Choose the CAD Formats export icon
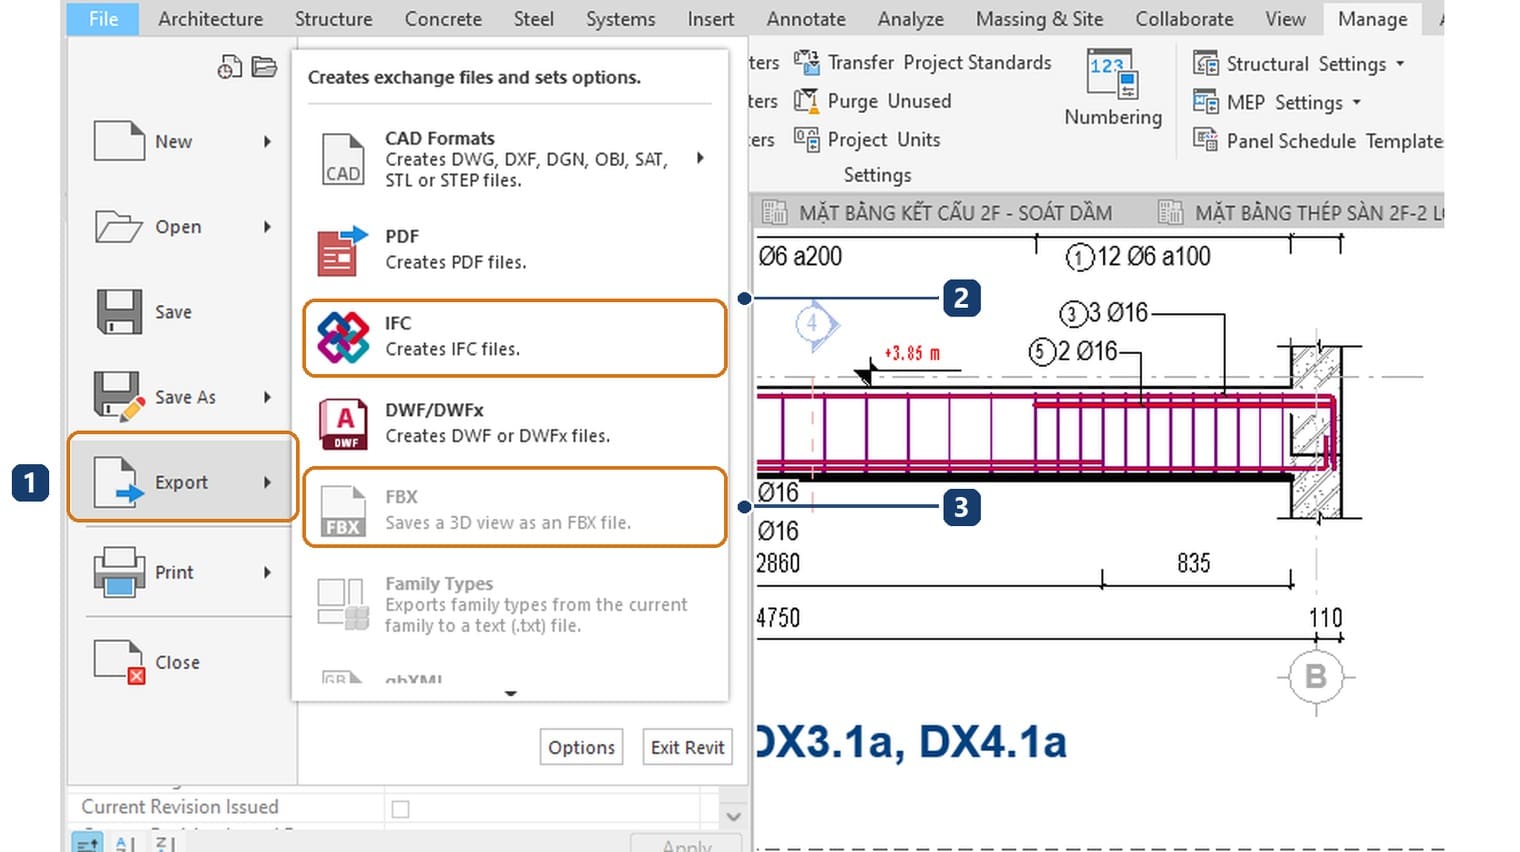This screenshot has height=852, width=1520. point(343,159)
